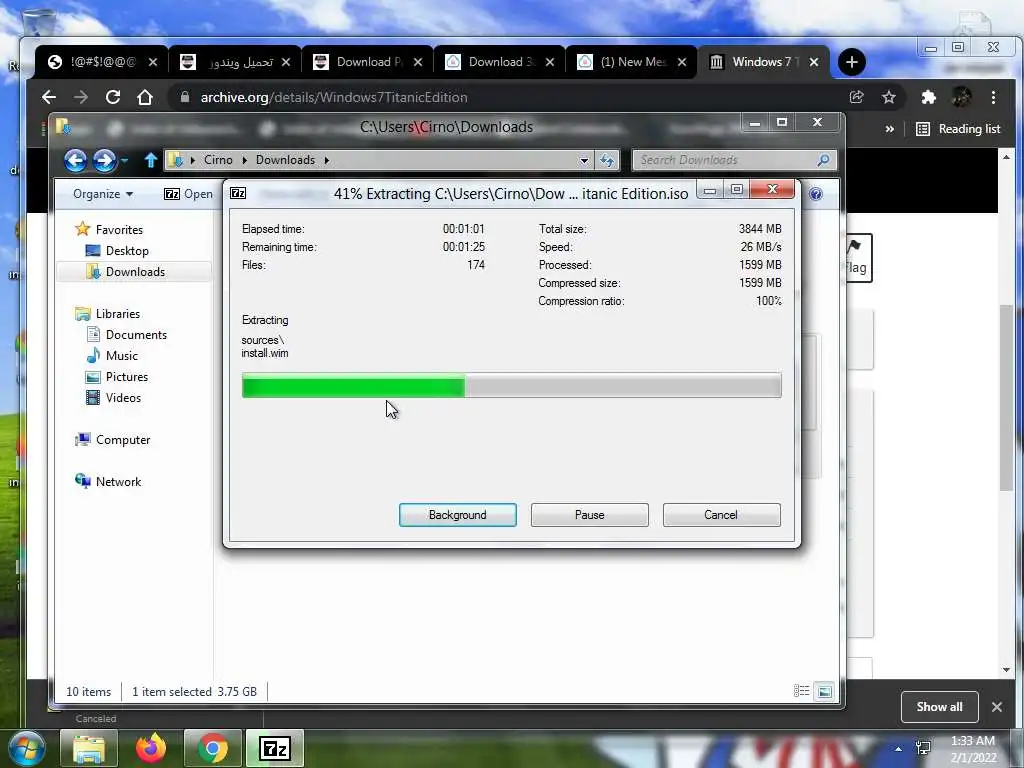
Task: Click the browser page scrollbar
Action: click(1006, 398)
